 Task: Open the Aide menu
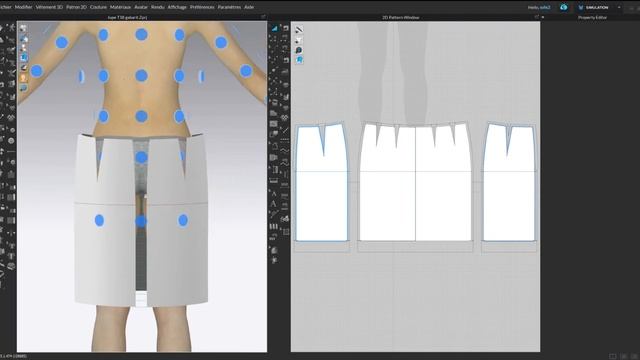pos(249,7)
